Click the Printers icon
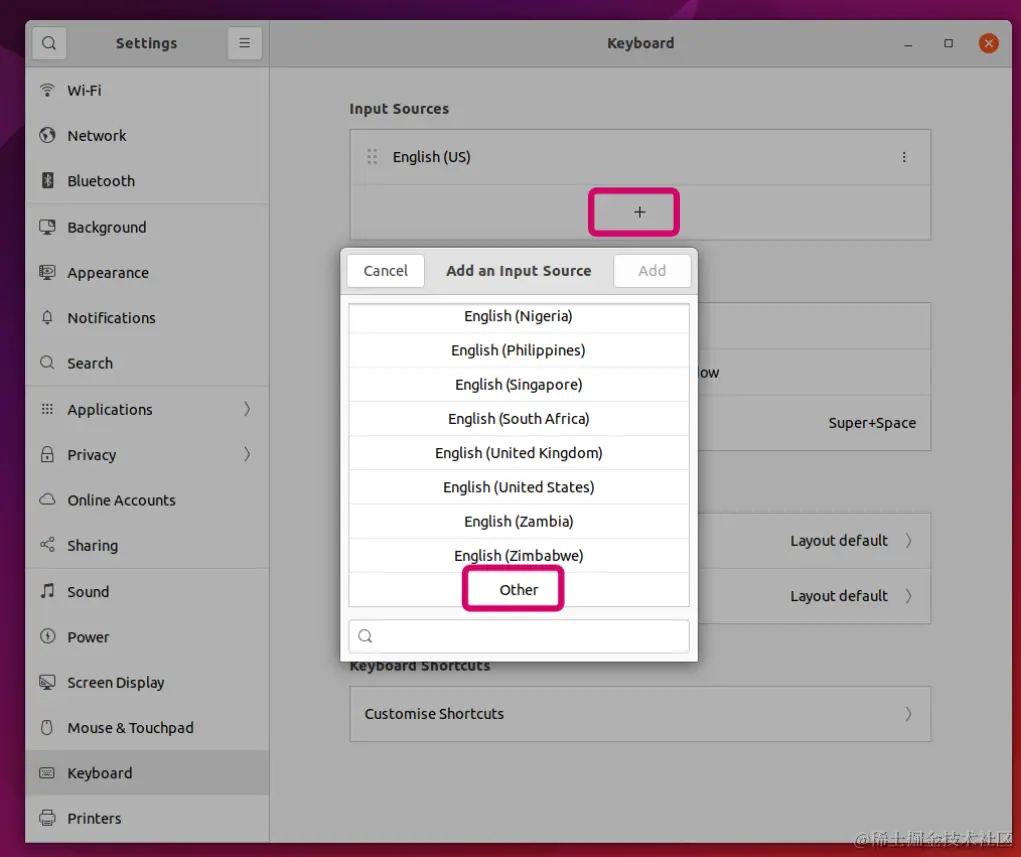1021x857 pixels. point(47,817)
